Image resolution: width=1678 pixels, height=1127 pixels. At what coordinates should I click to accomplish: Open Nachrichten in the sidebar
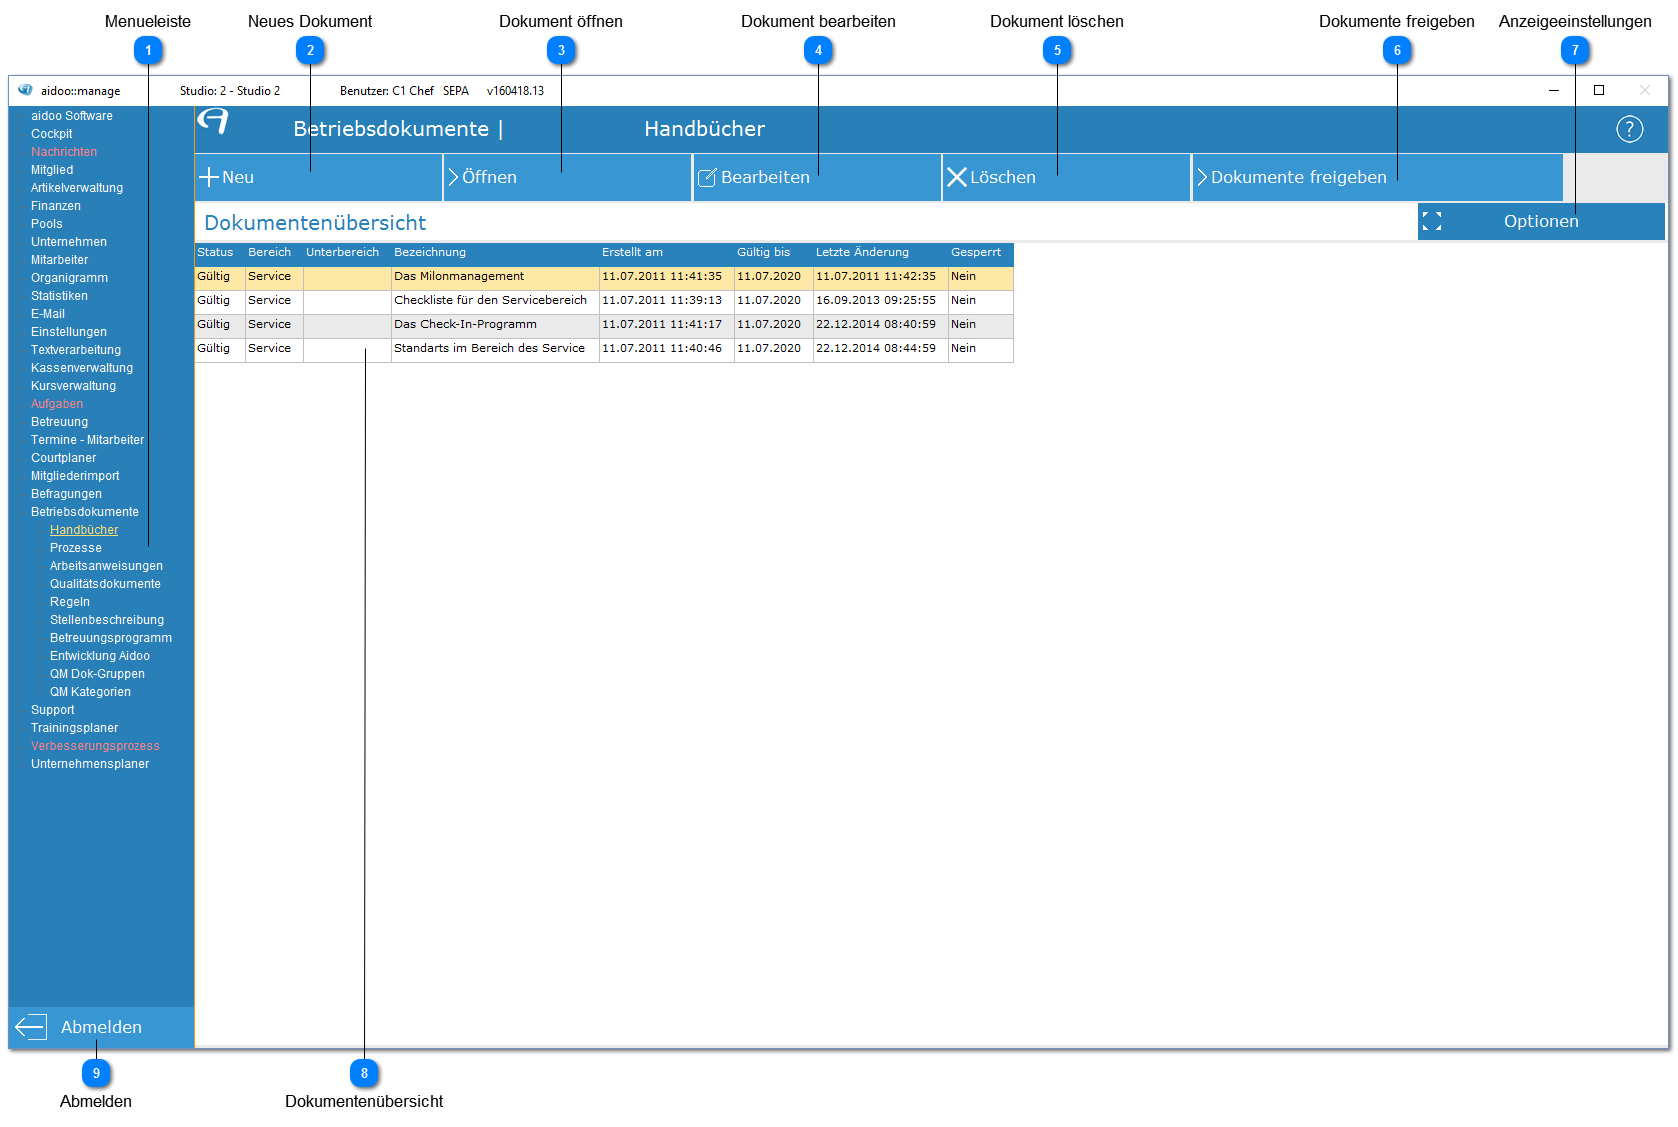(x=64, y=152)
